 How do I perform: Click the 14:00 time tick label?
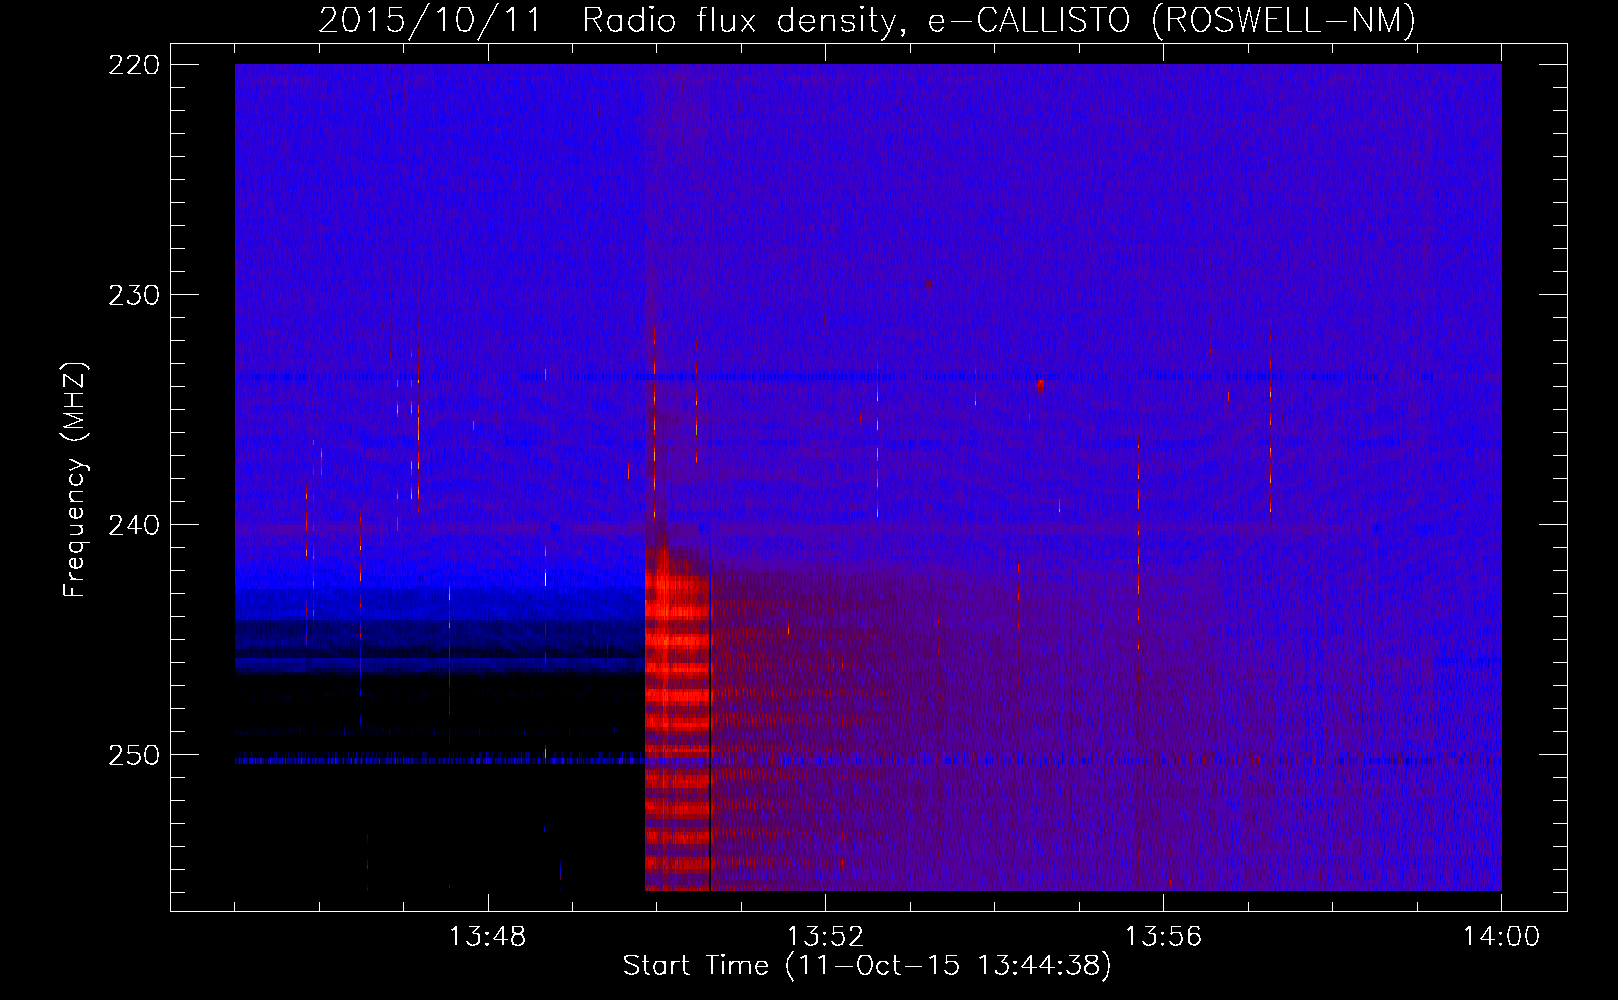1502,937
